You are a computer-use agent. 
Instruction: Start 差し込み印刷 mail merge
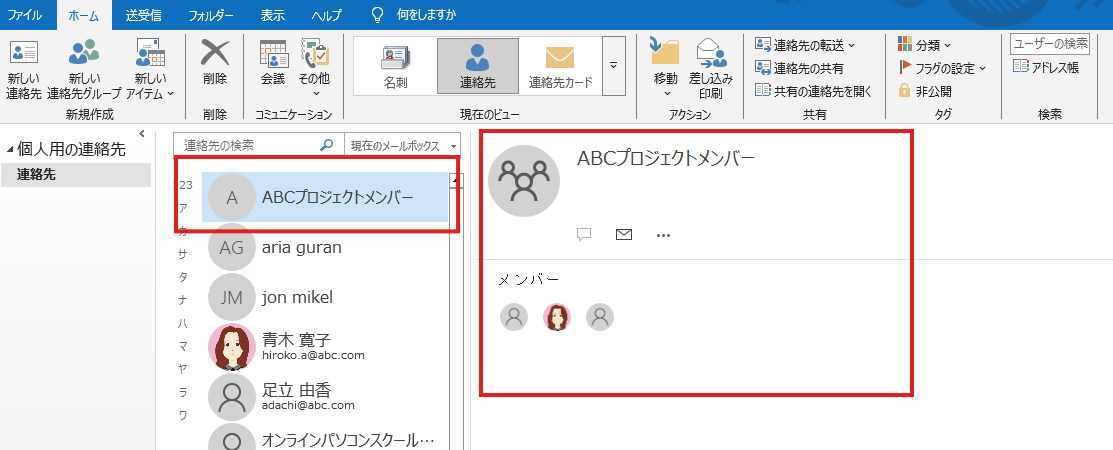tap(711, 68)
